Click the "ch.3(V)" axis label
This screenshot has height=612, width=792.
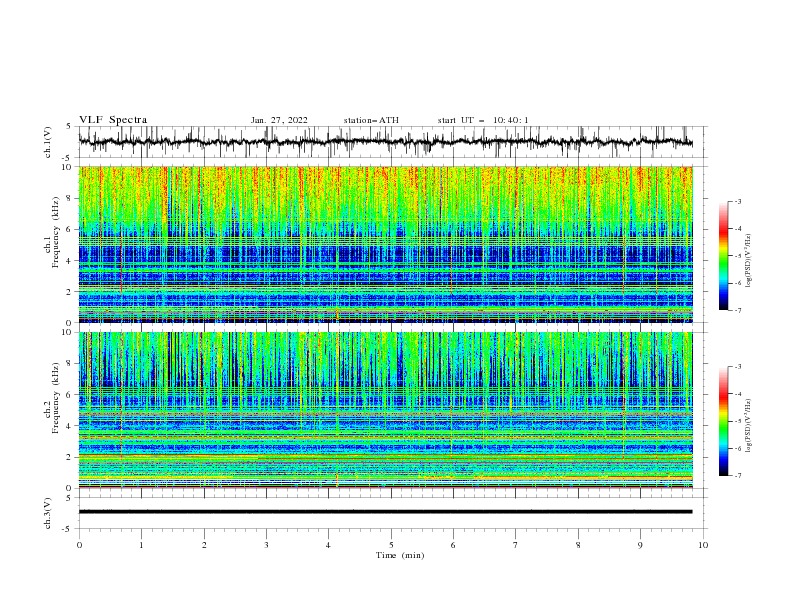tap(48, 513)
